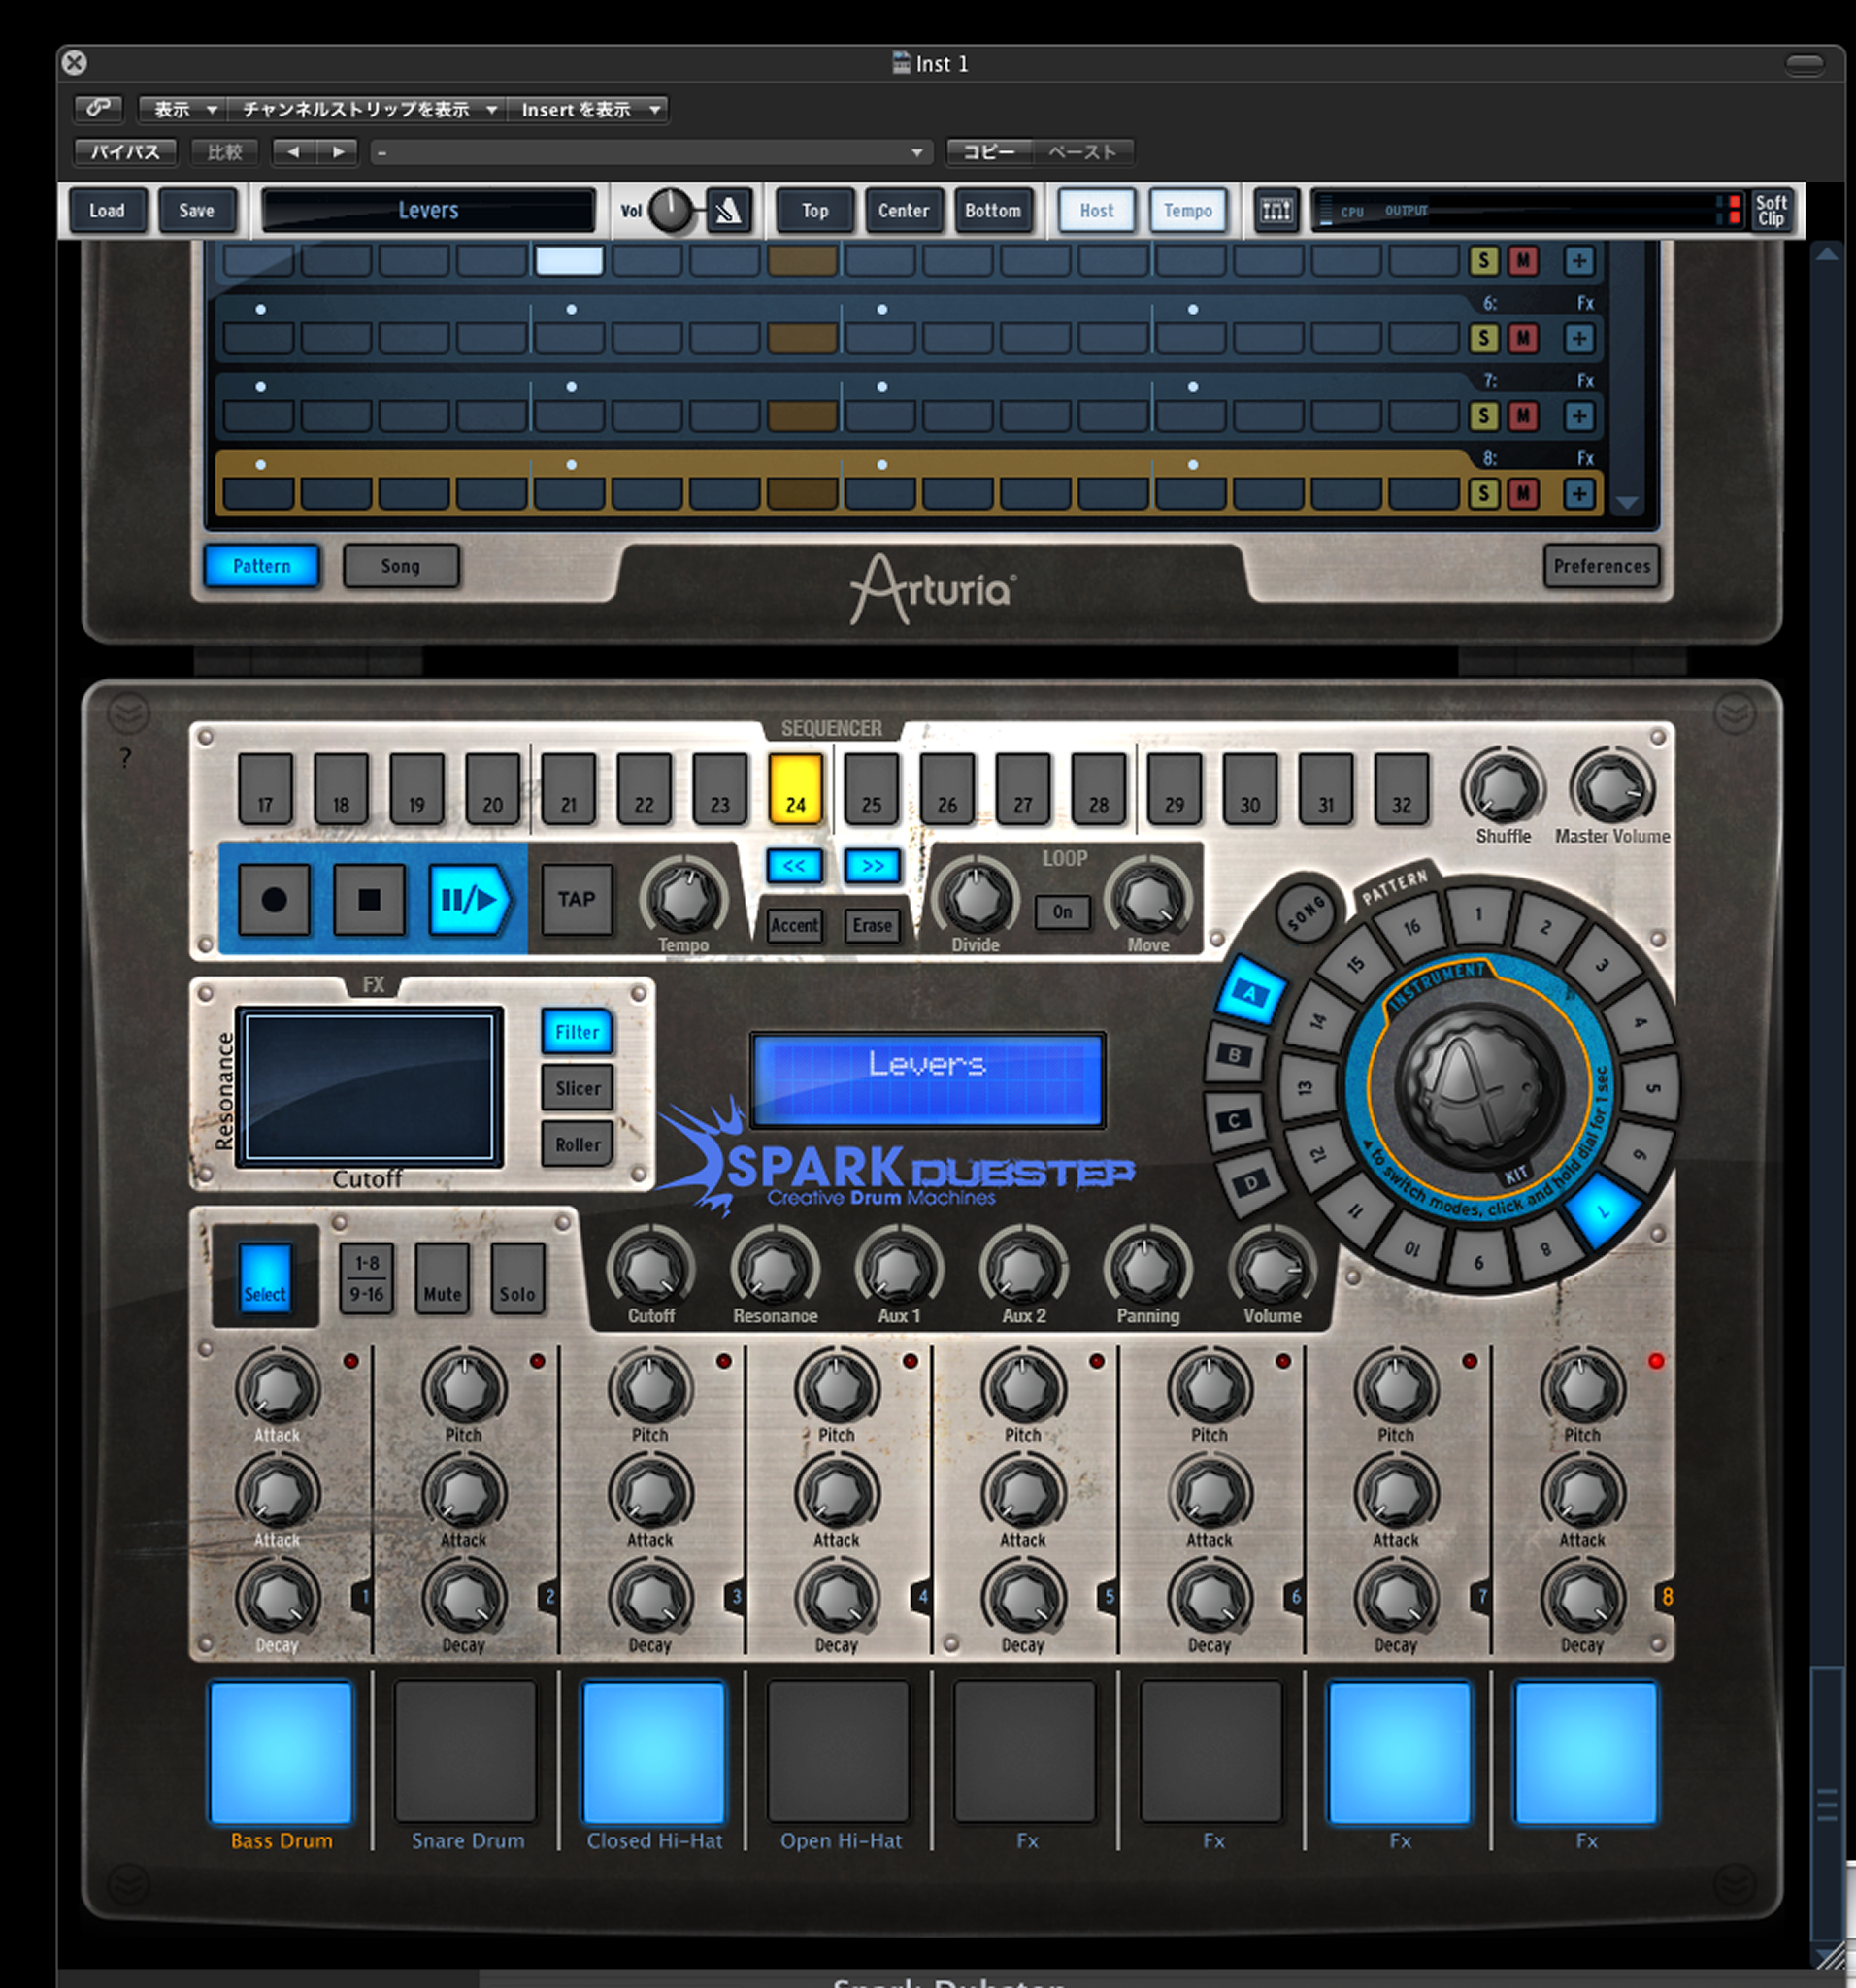Select pattern 1 on the wheel

pyautogui.click(x=1478, y=914)
